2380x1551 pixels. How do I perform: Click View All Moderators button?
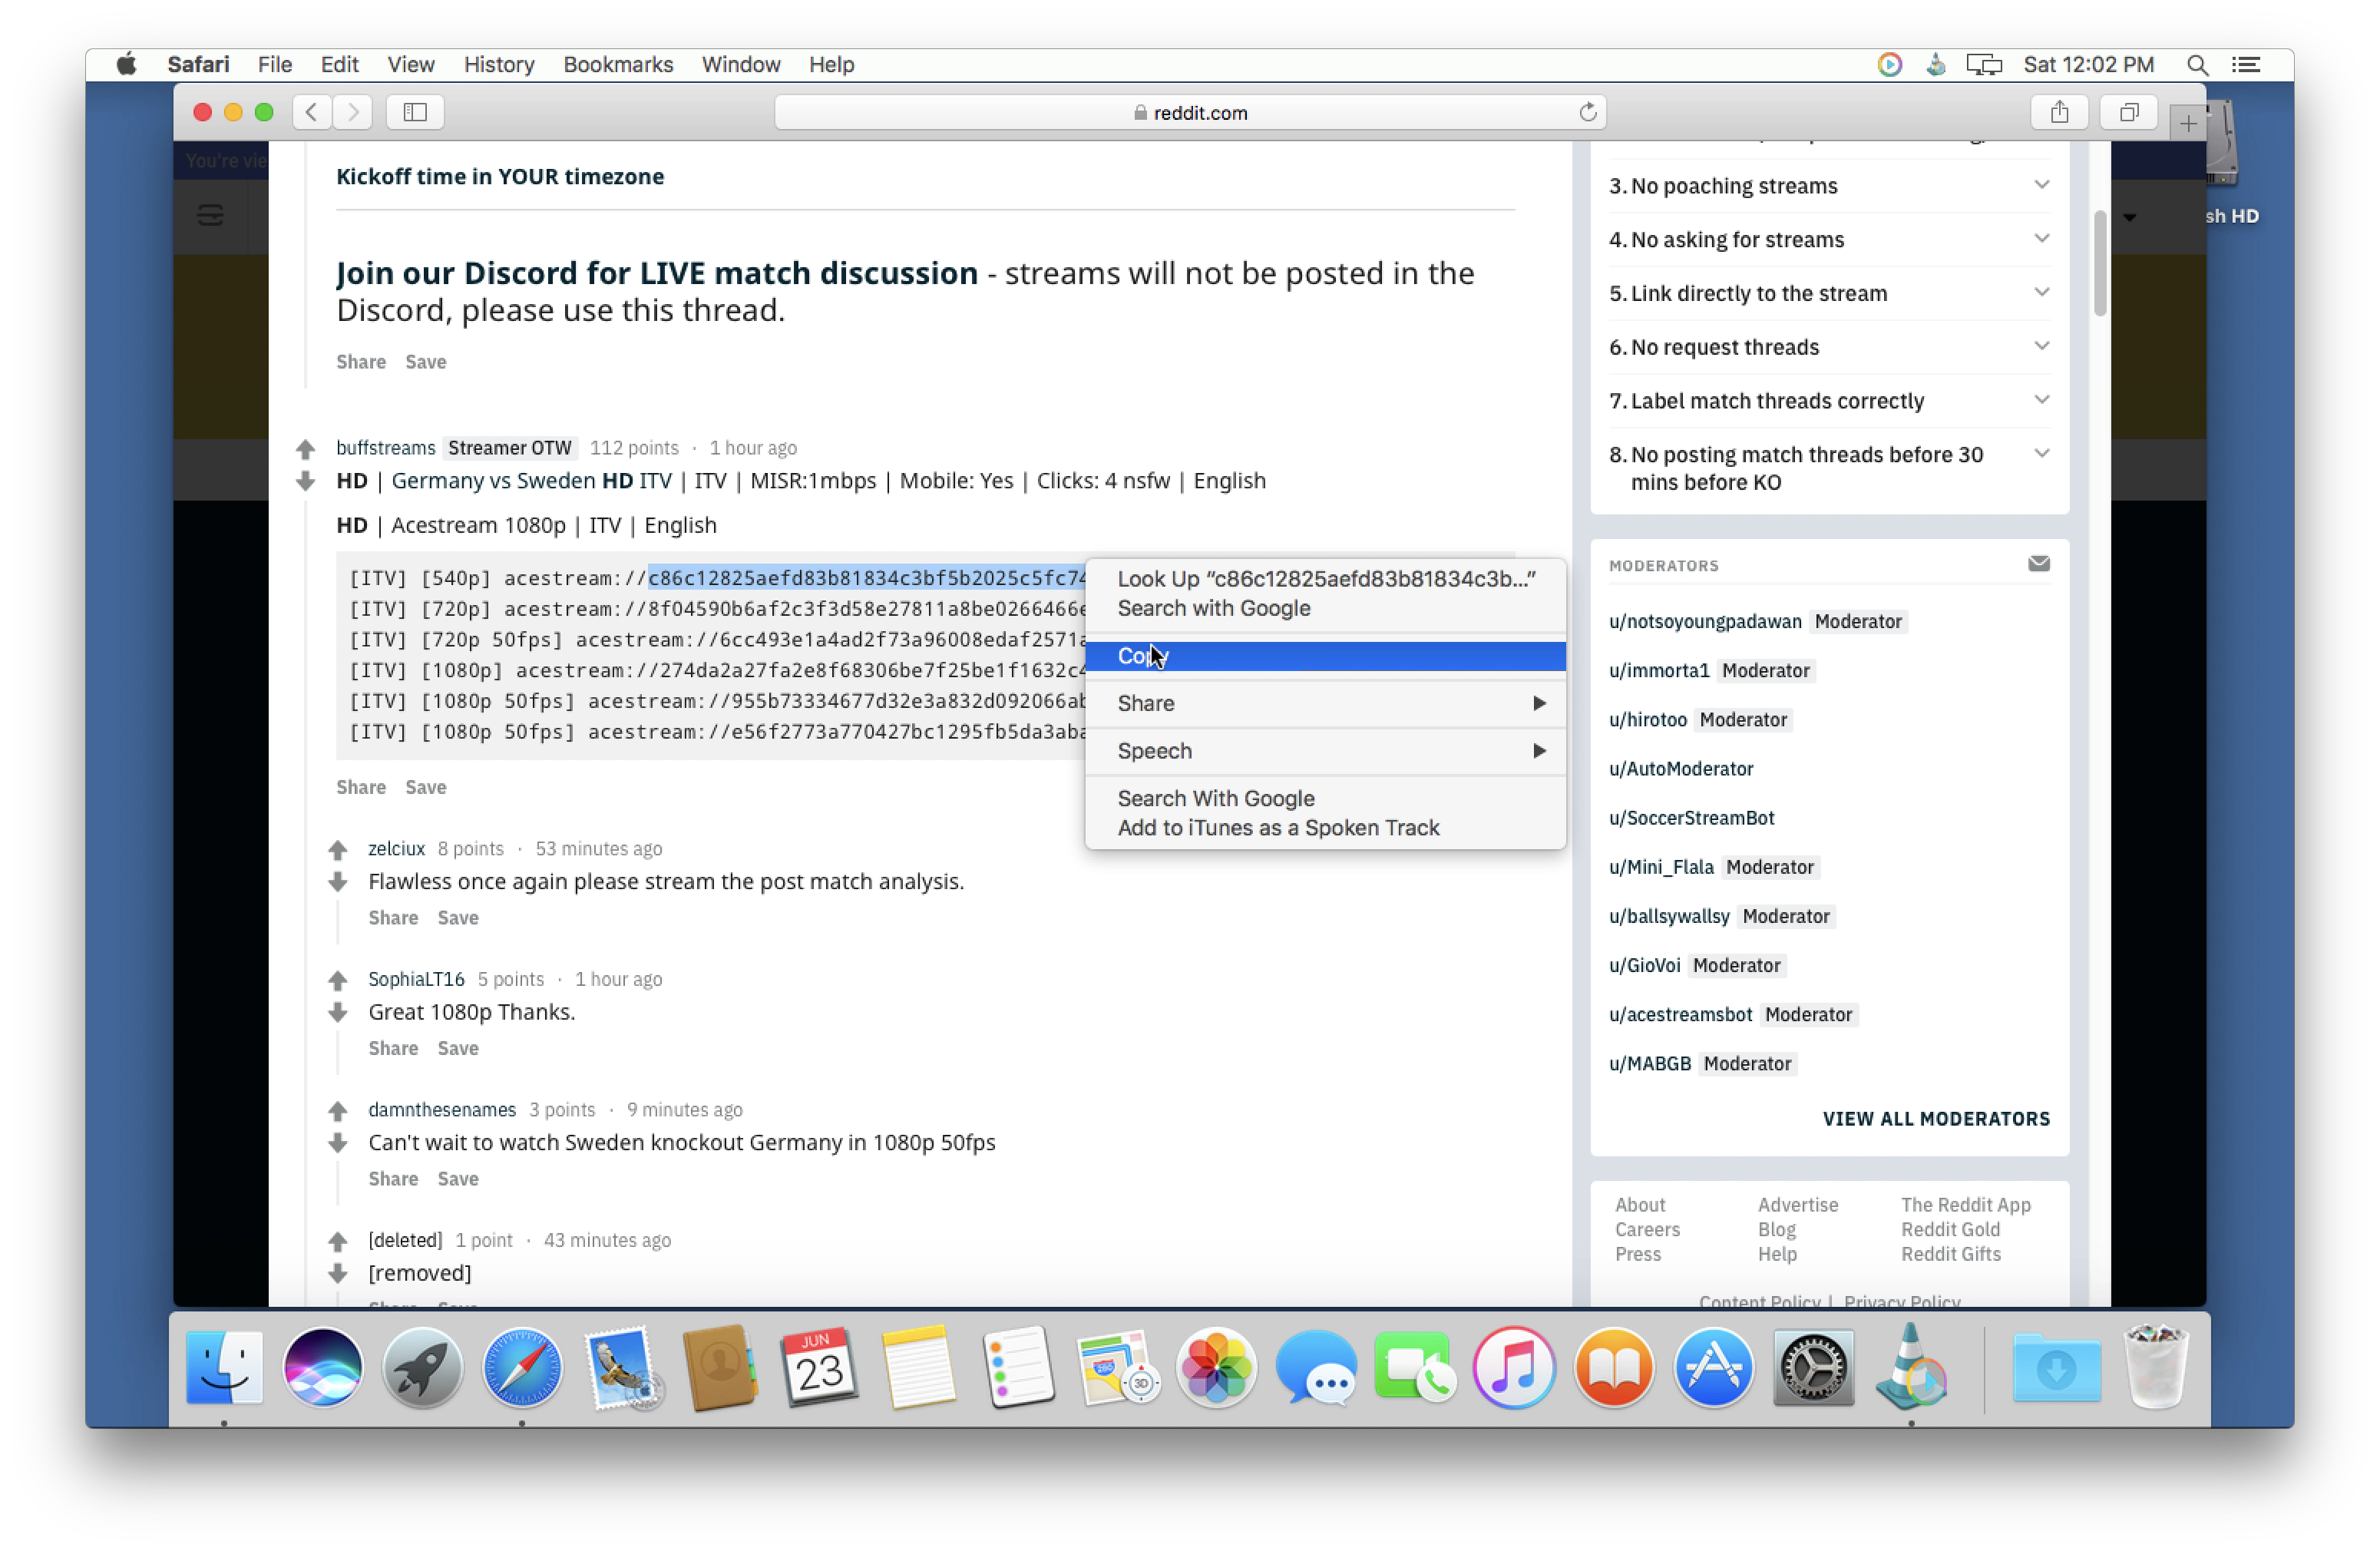pos(1936,1117)
